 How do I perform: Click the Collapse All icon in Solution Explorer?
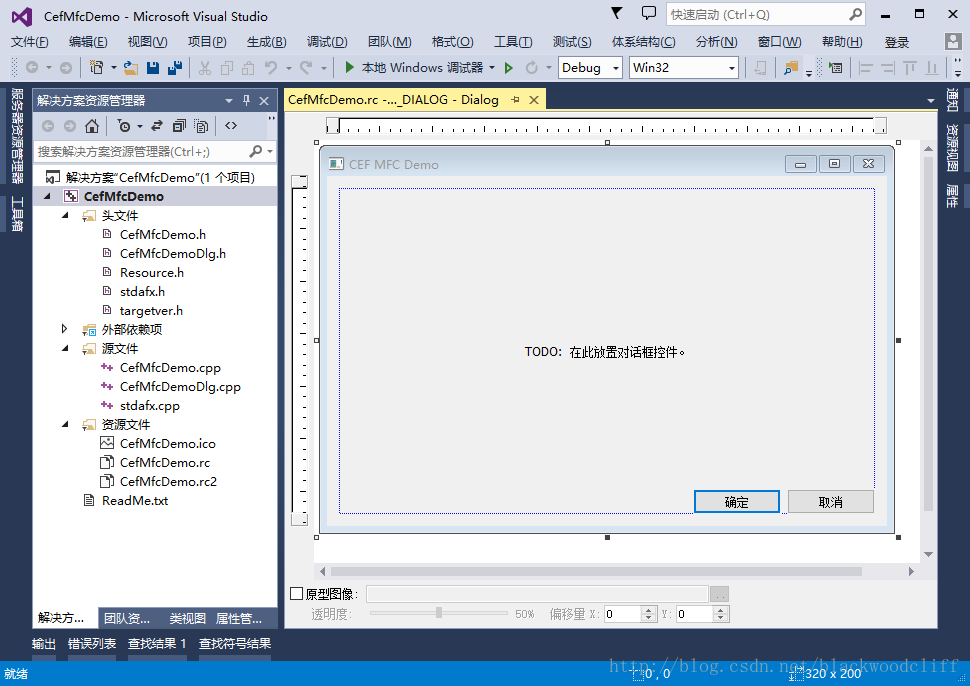tap(179, 126)
